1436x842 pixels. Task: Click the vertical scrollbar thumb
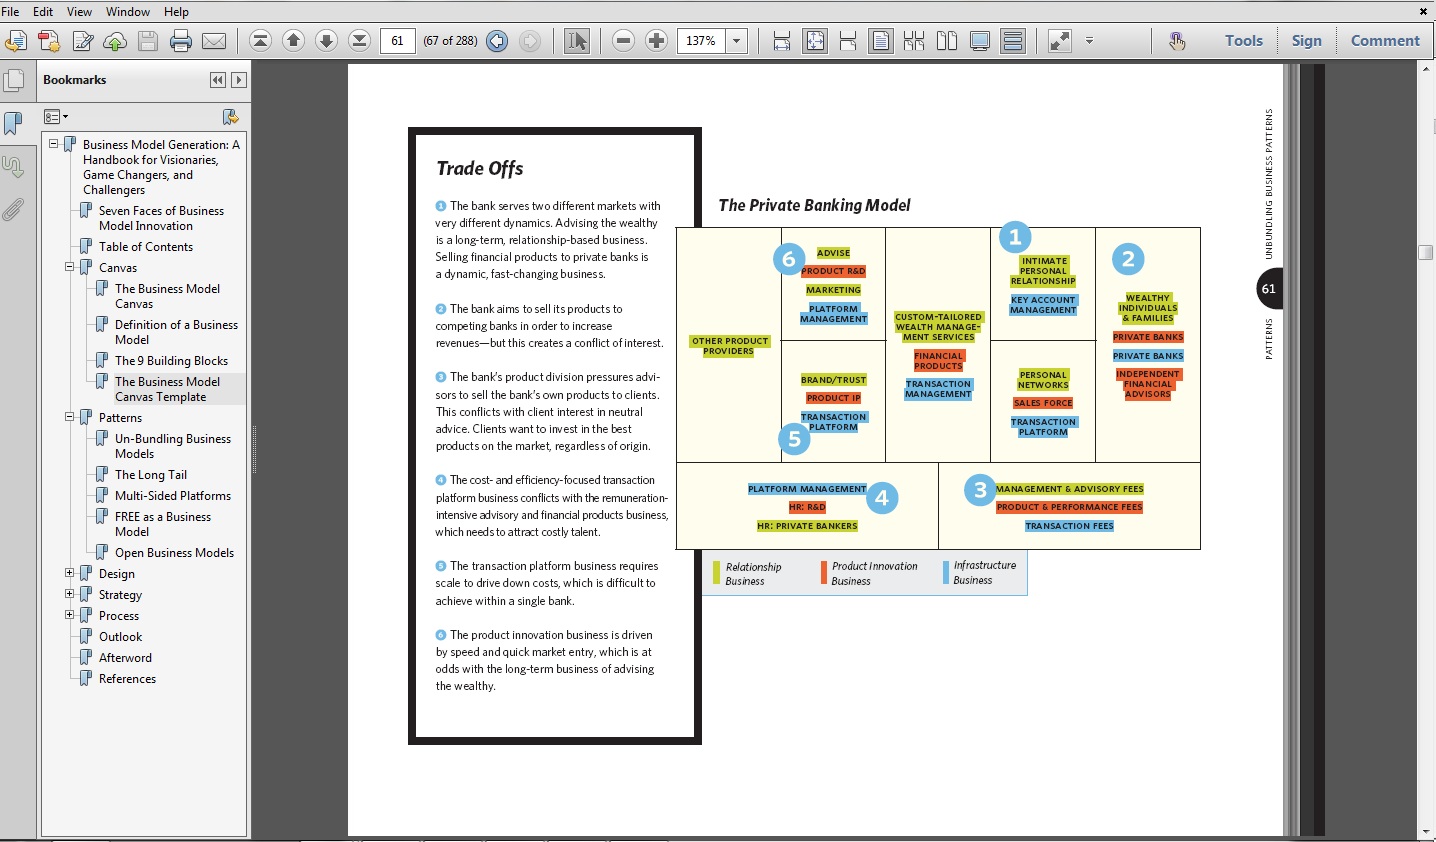tap(1426, 253)
